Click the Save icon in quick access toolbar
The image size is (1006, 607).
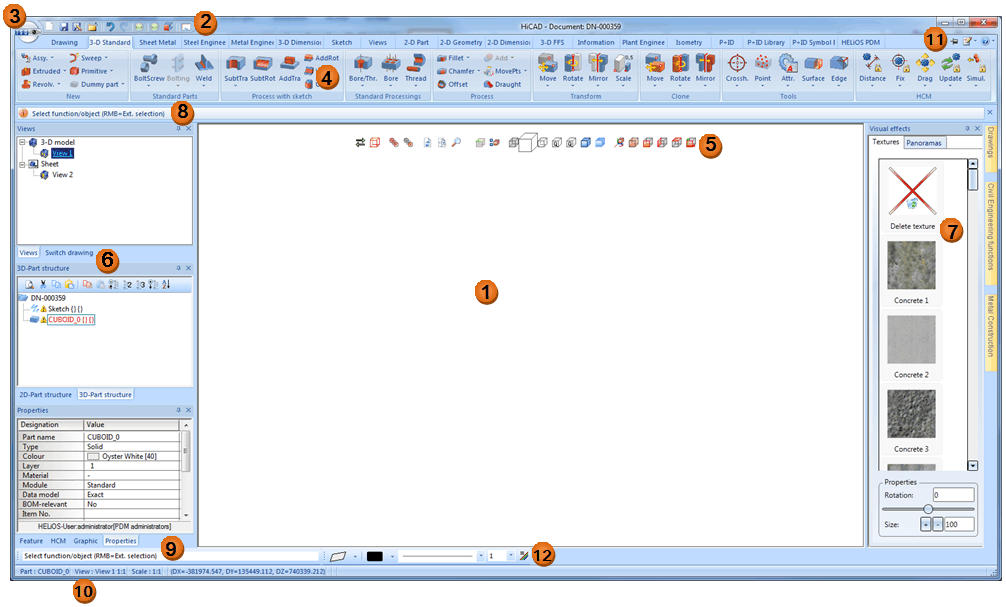click(x=64, y=27)
